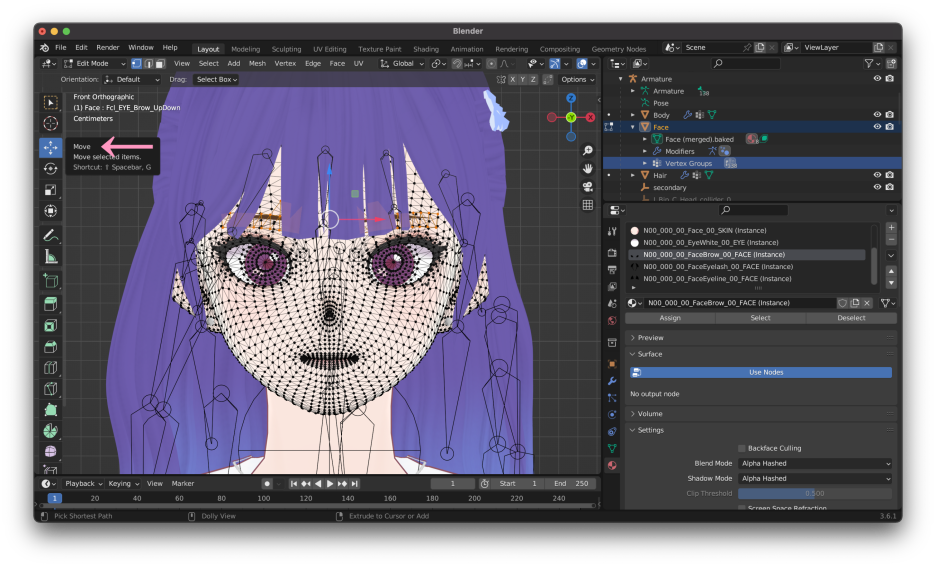
Task: Expand the Volume panel
Action: point(649,414)
